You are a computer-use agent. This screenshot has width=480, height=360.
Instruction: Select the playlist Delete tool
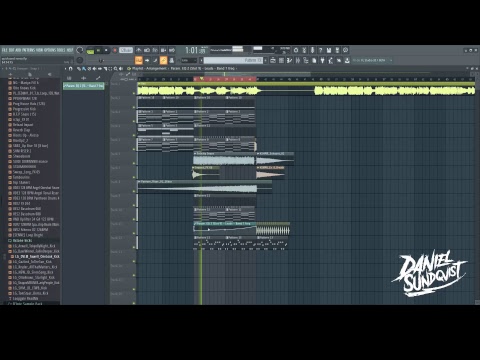89,68
